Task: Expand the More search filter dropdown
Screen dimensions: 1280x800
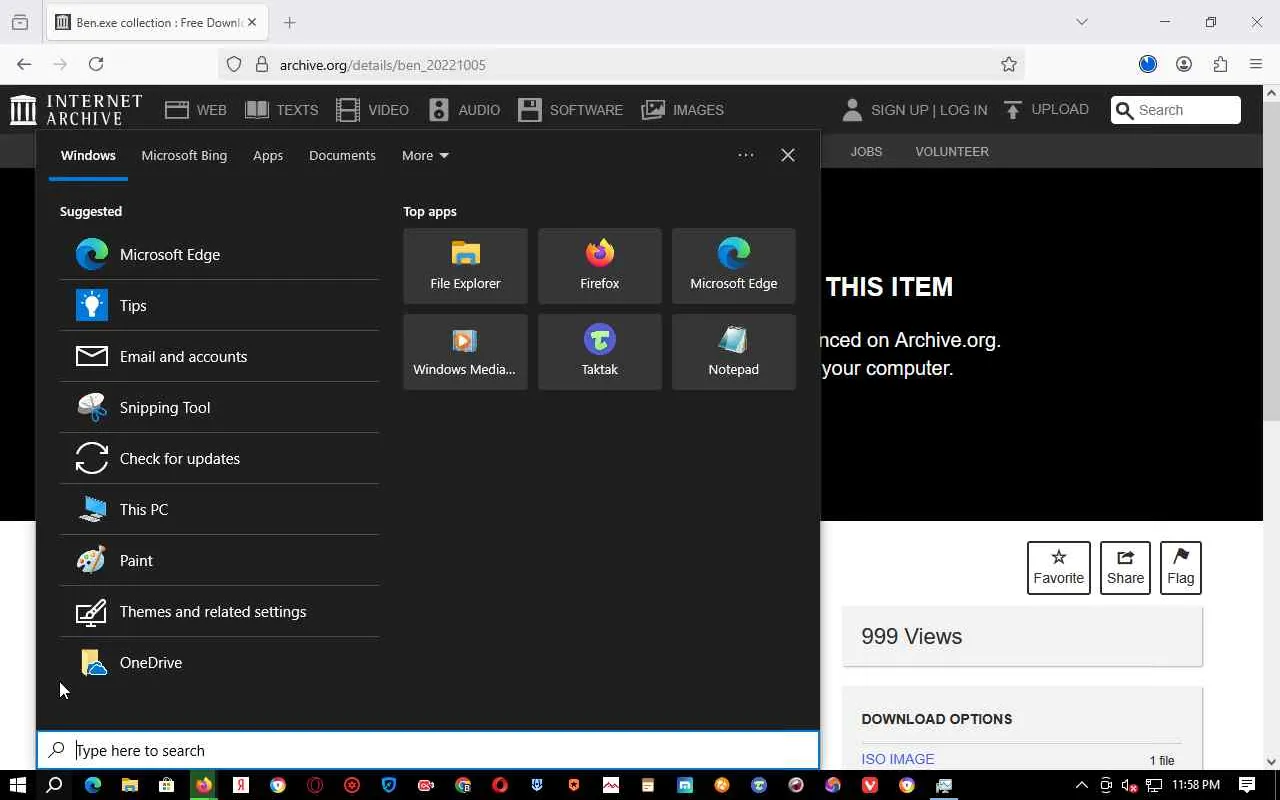Action: [x=425, y=155]
